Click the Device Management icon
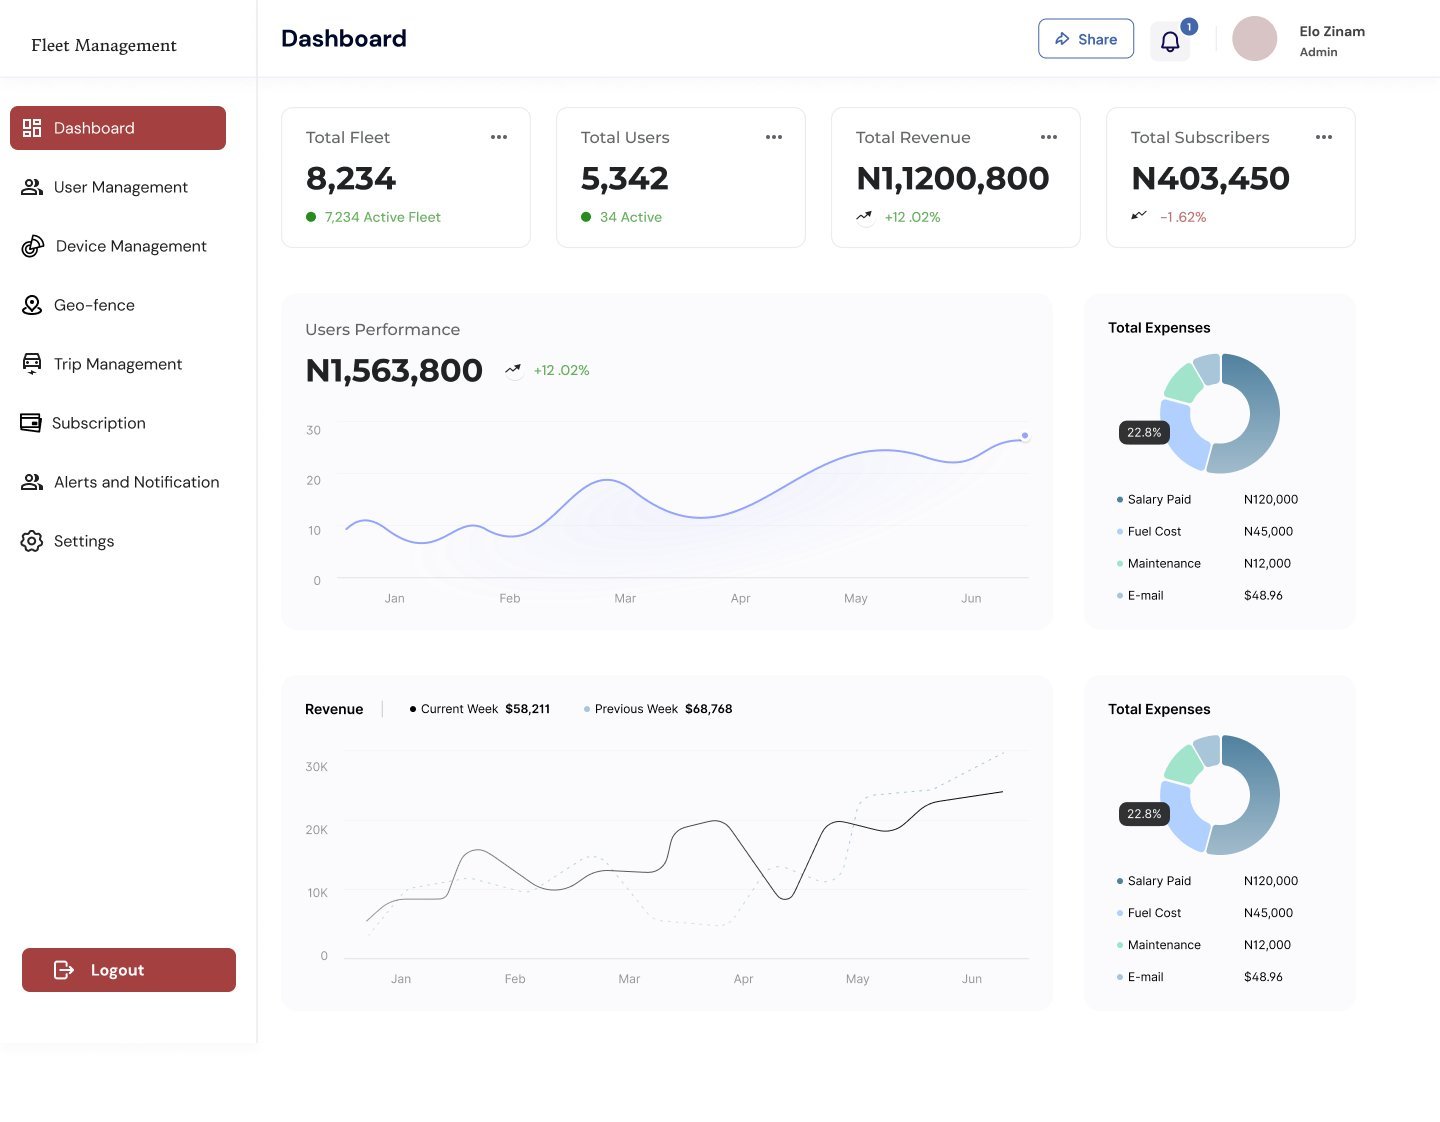The height and width of the screenshot is (1122, 1440). [x=33, y=246]
